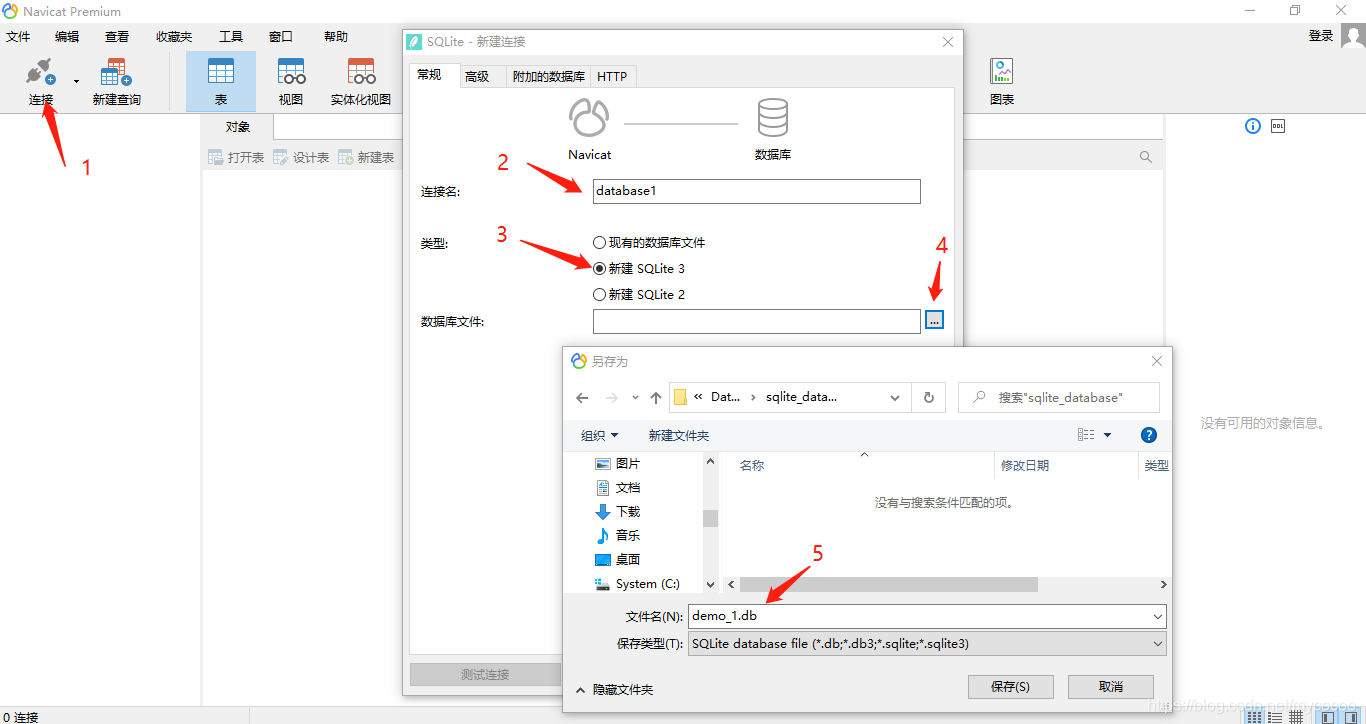Collapse folders with Hide Folders (隐藏文件夹)
This screenshot has height=724, width=1366.
(x=615, y=690)
